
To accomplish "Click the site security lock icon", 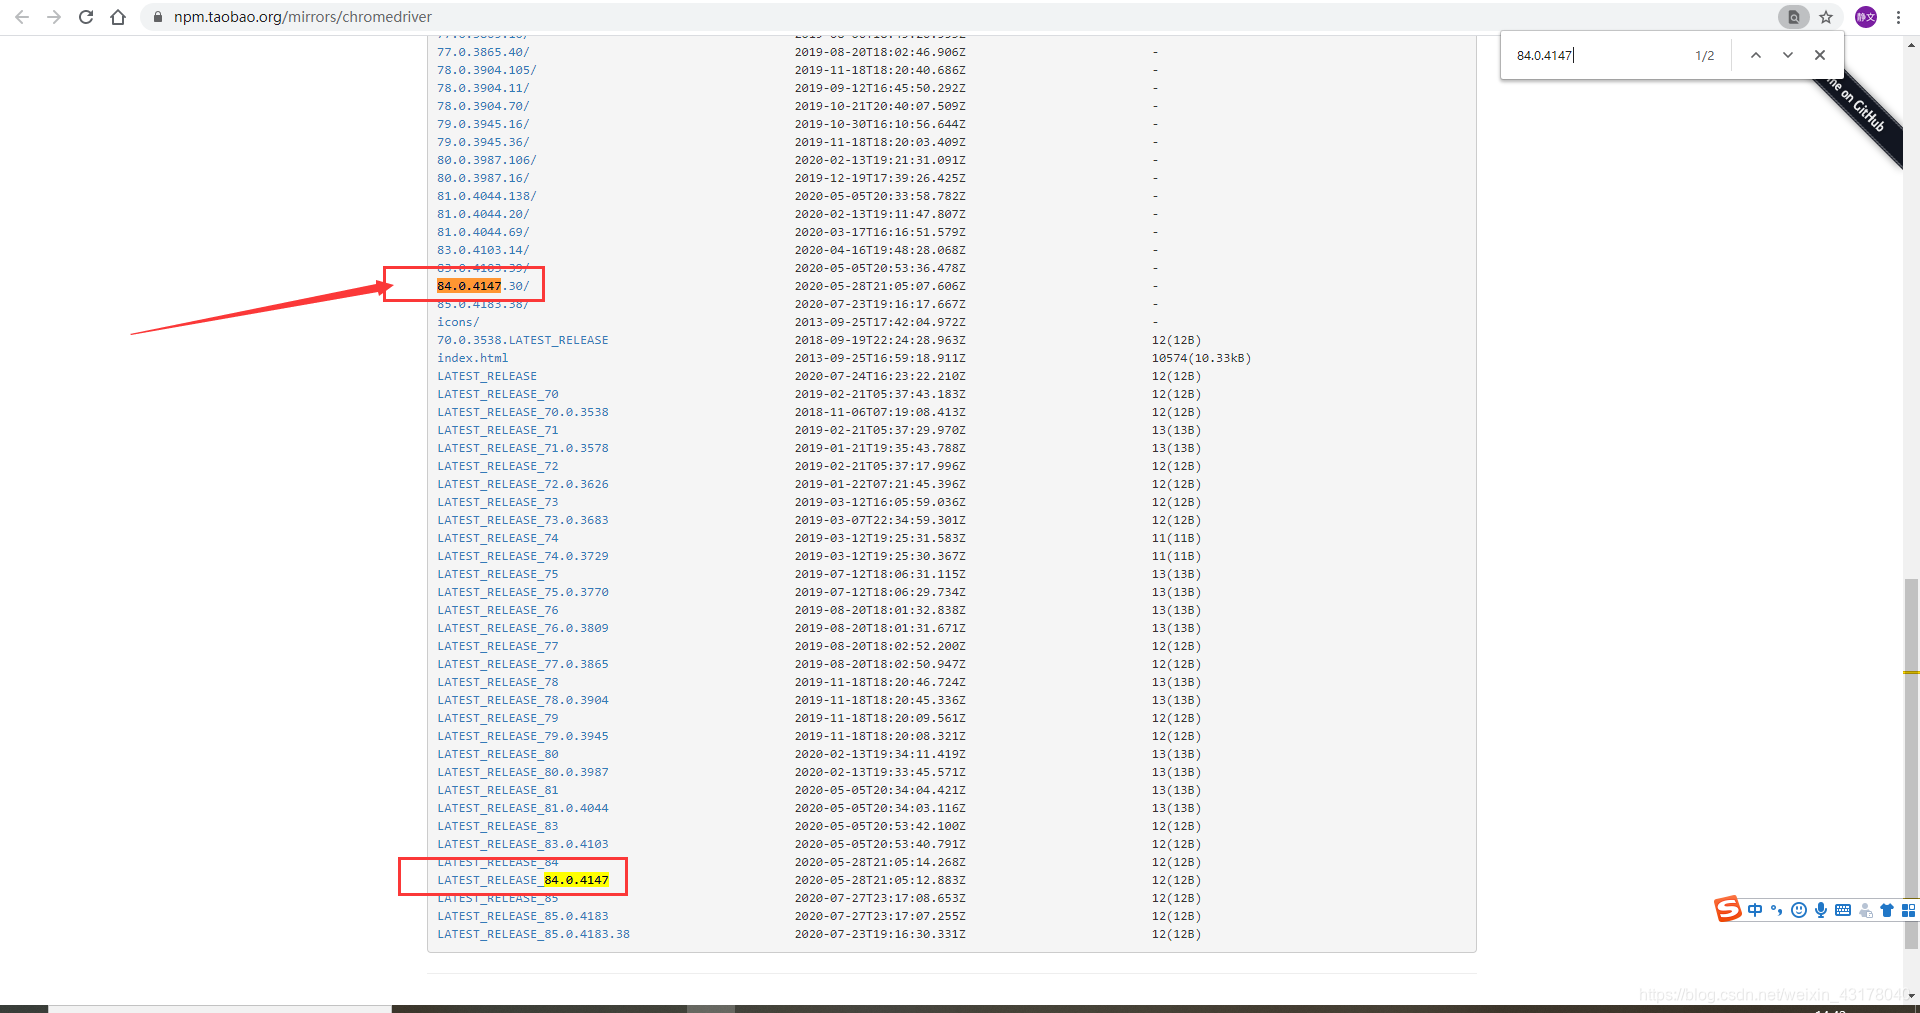I will 157,17.
